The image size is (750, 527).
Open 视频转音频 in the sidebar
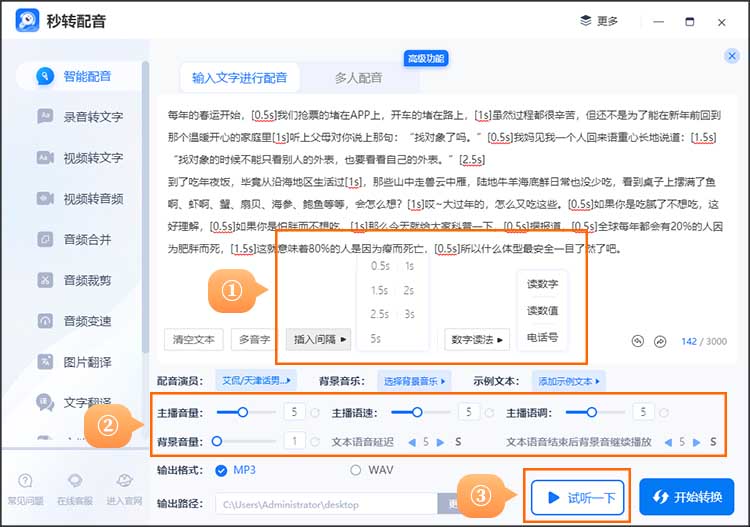(79, 198)
